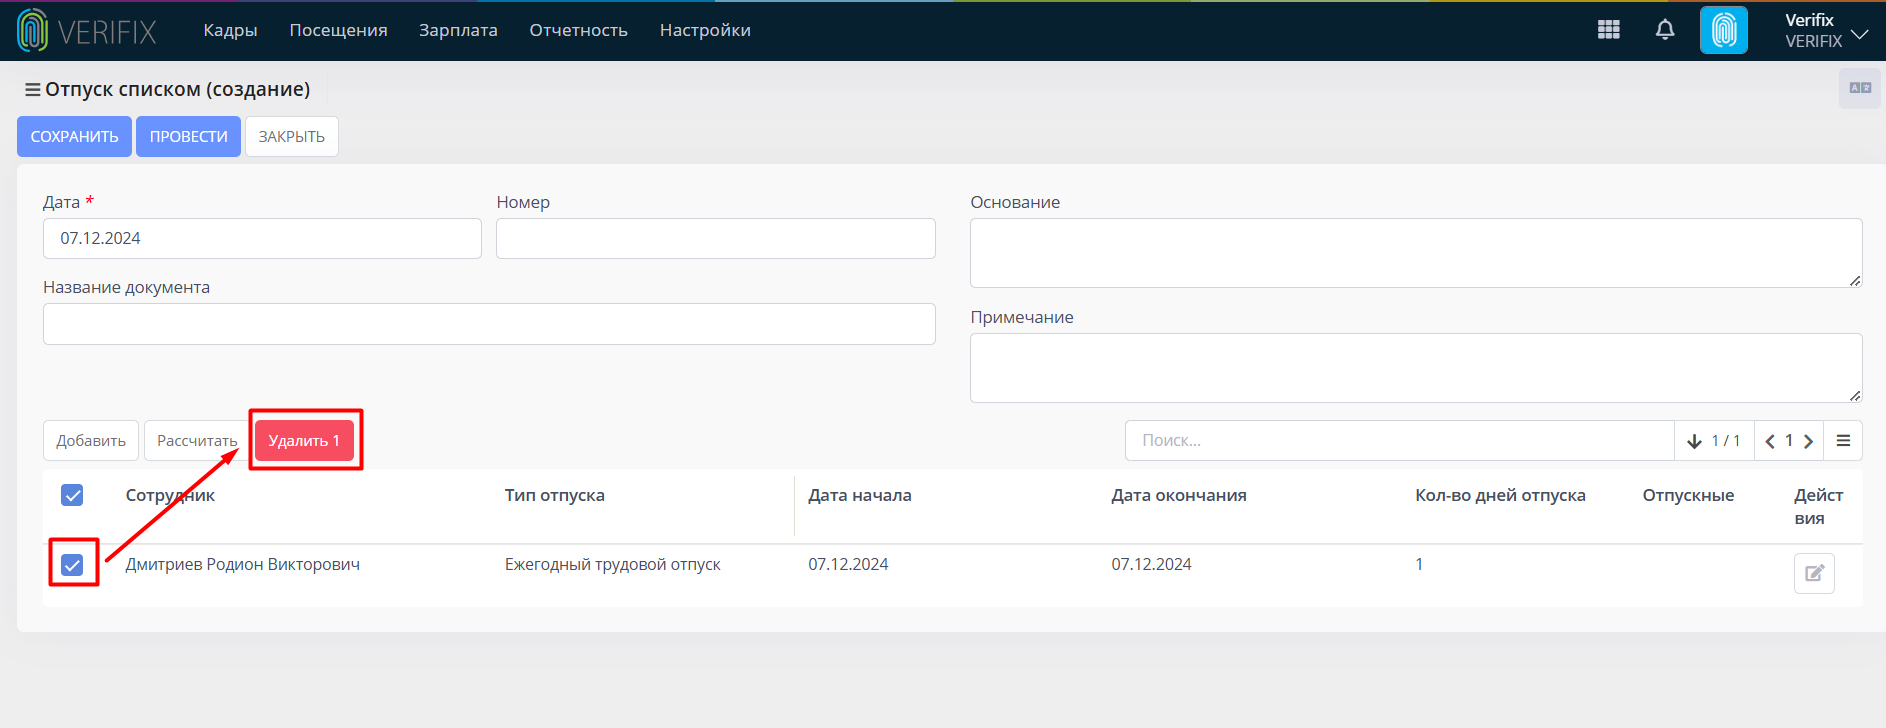
Task: Open the apps grid icon
Action: tap(1609, 30)
